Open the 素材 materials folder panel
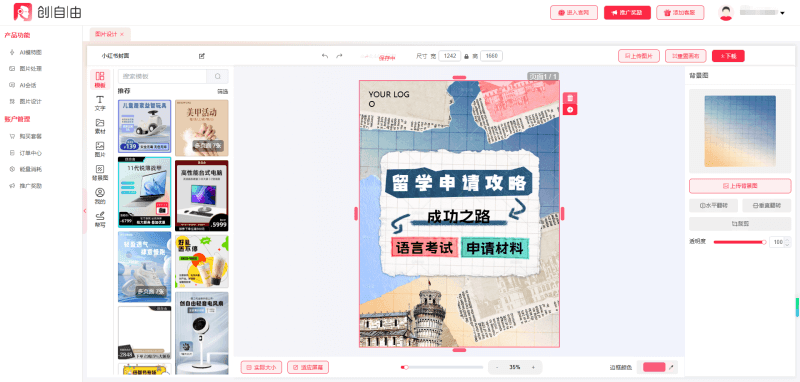800x382 pixels. coord(100,126)
